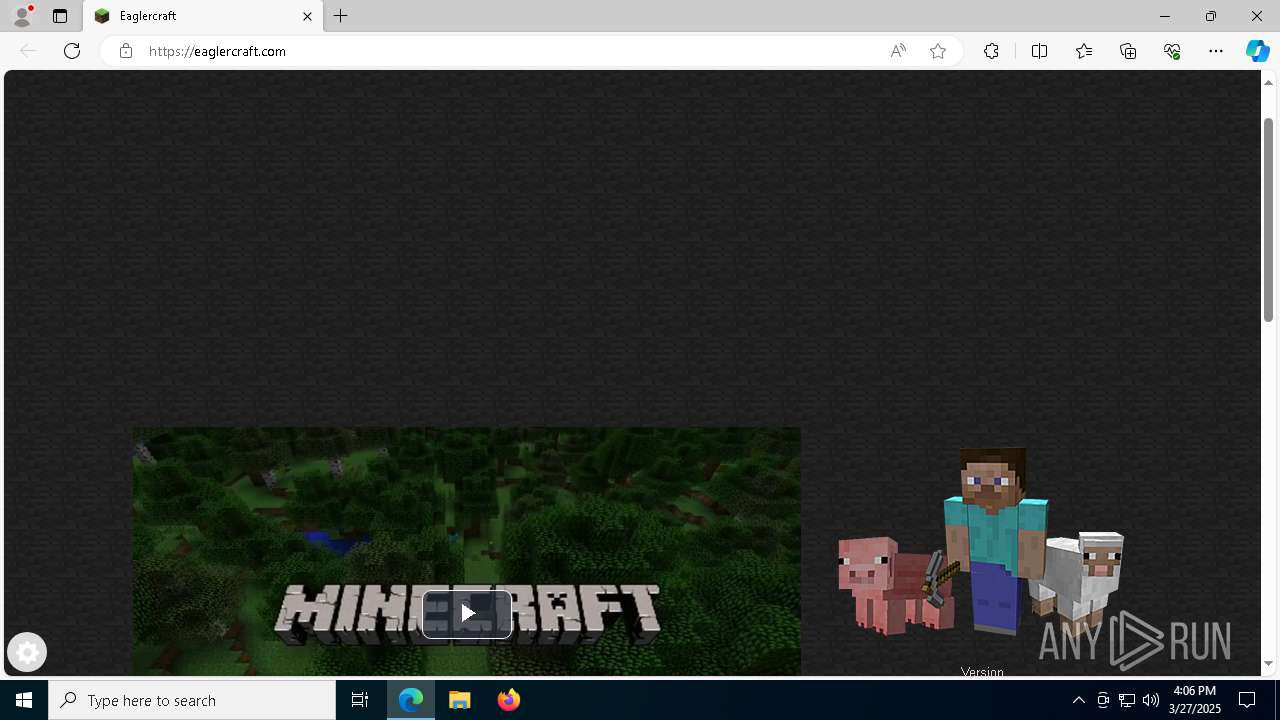Launch Firefox from the taskbar
The width and height of the screenshot is (1280, 720).
(508, 700)
